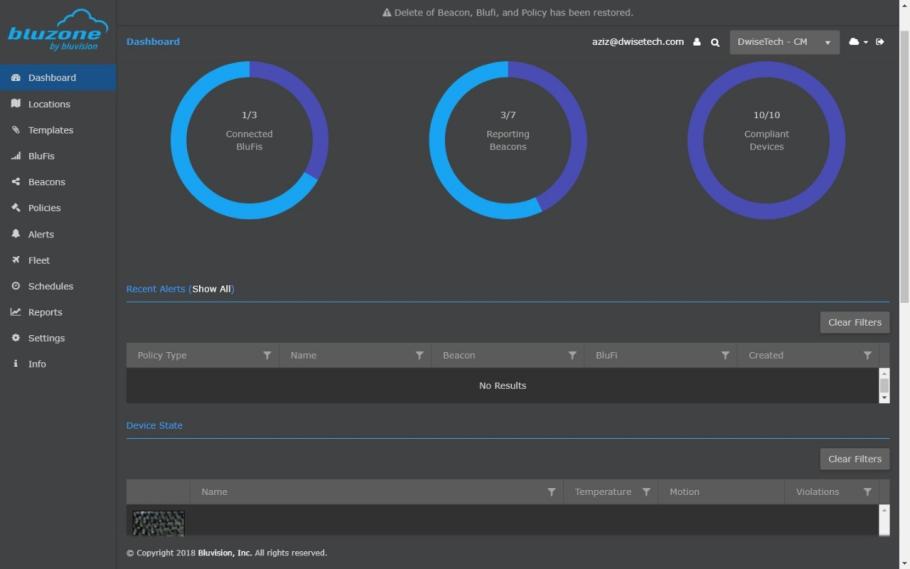Click the filter icon in Temperature column
The width and height of the screenshot is (910, 569).
click(646, 492)
